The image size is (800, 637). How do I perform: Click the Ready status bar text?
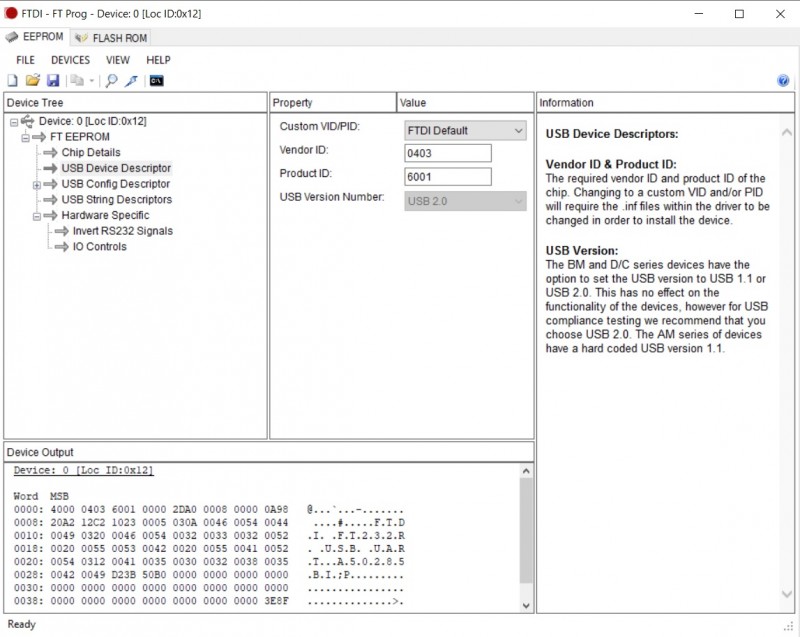[x=21, y=625]
